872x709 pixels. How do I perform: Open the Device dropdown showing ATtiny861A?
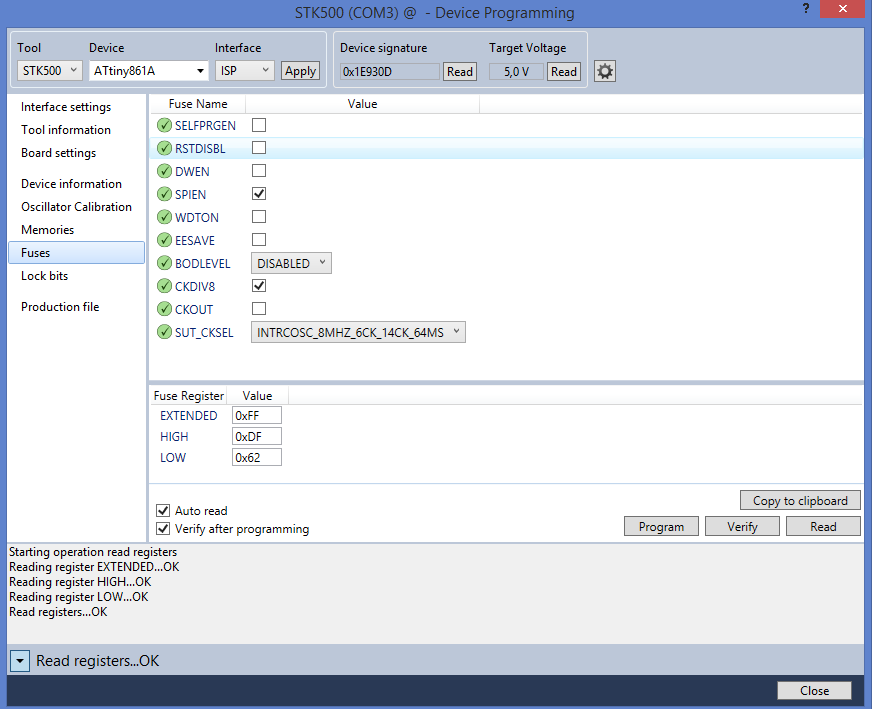click(148, 71)
